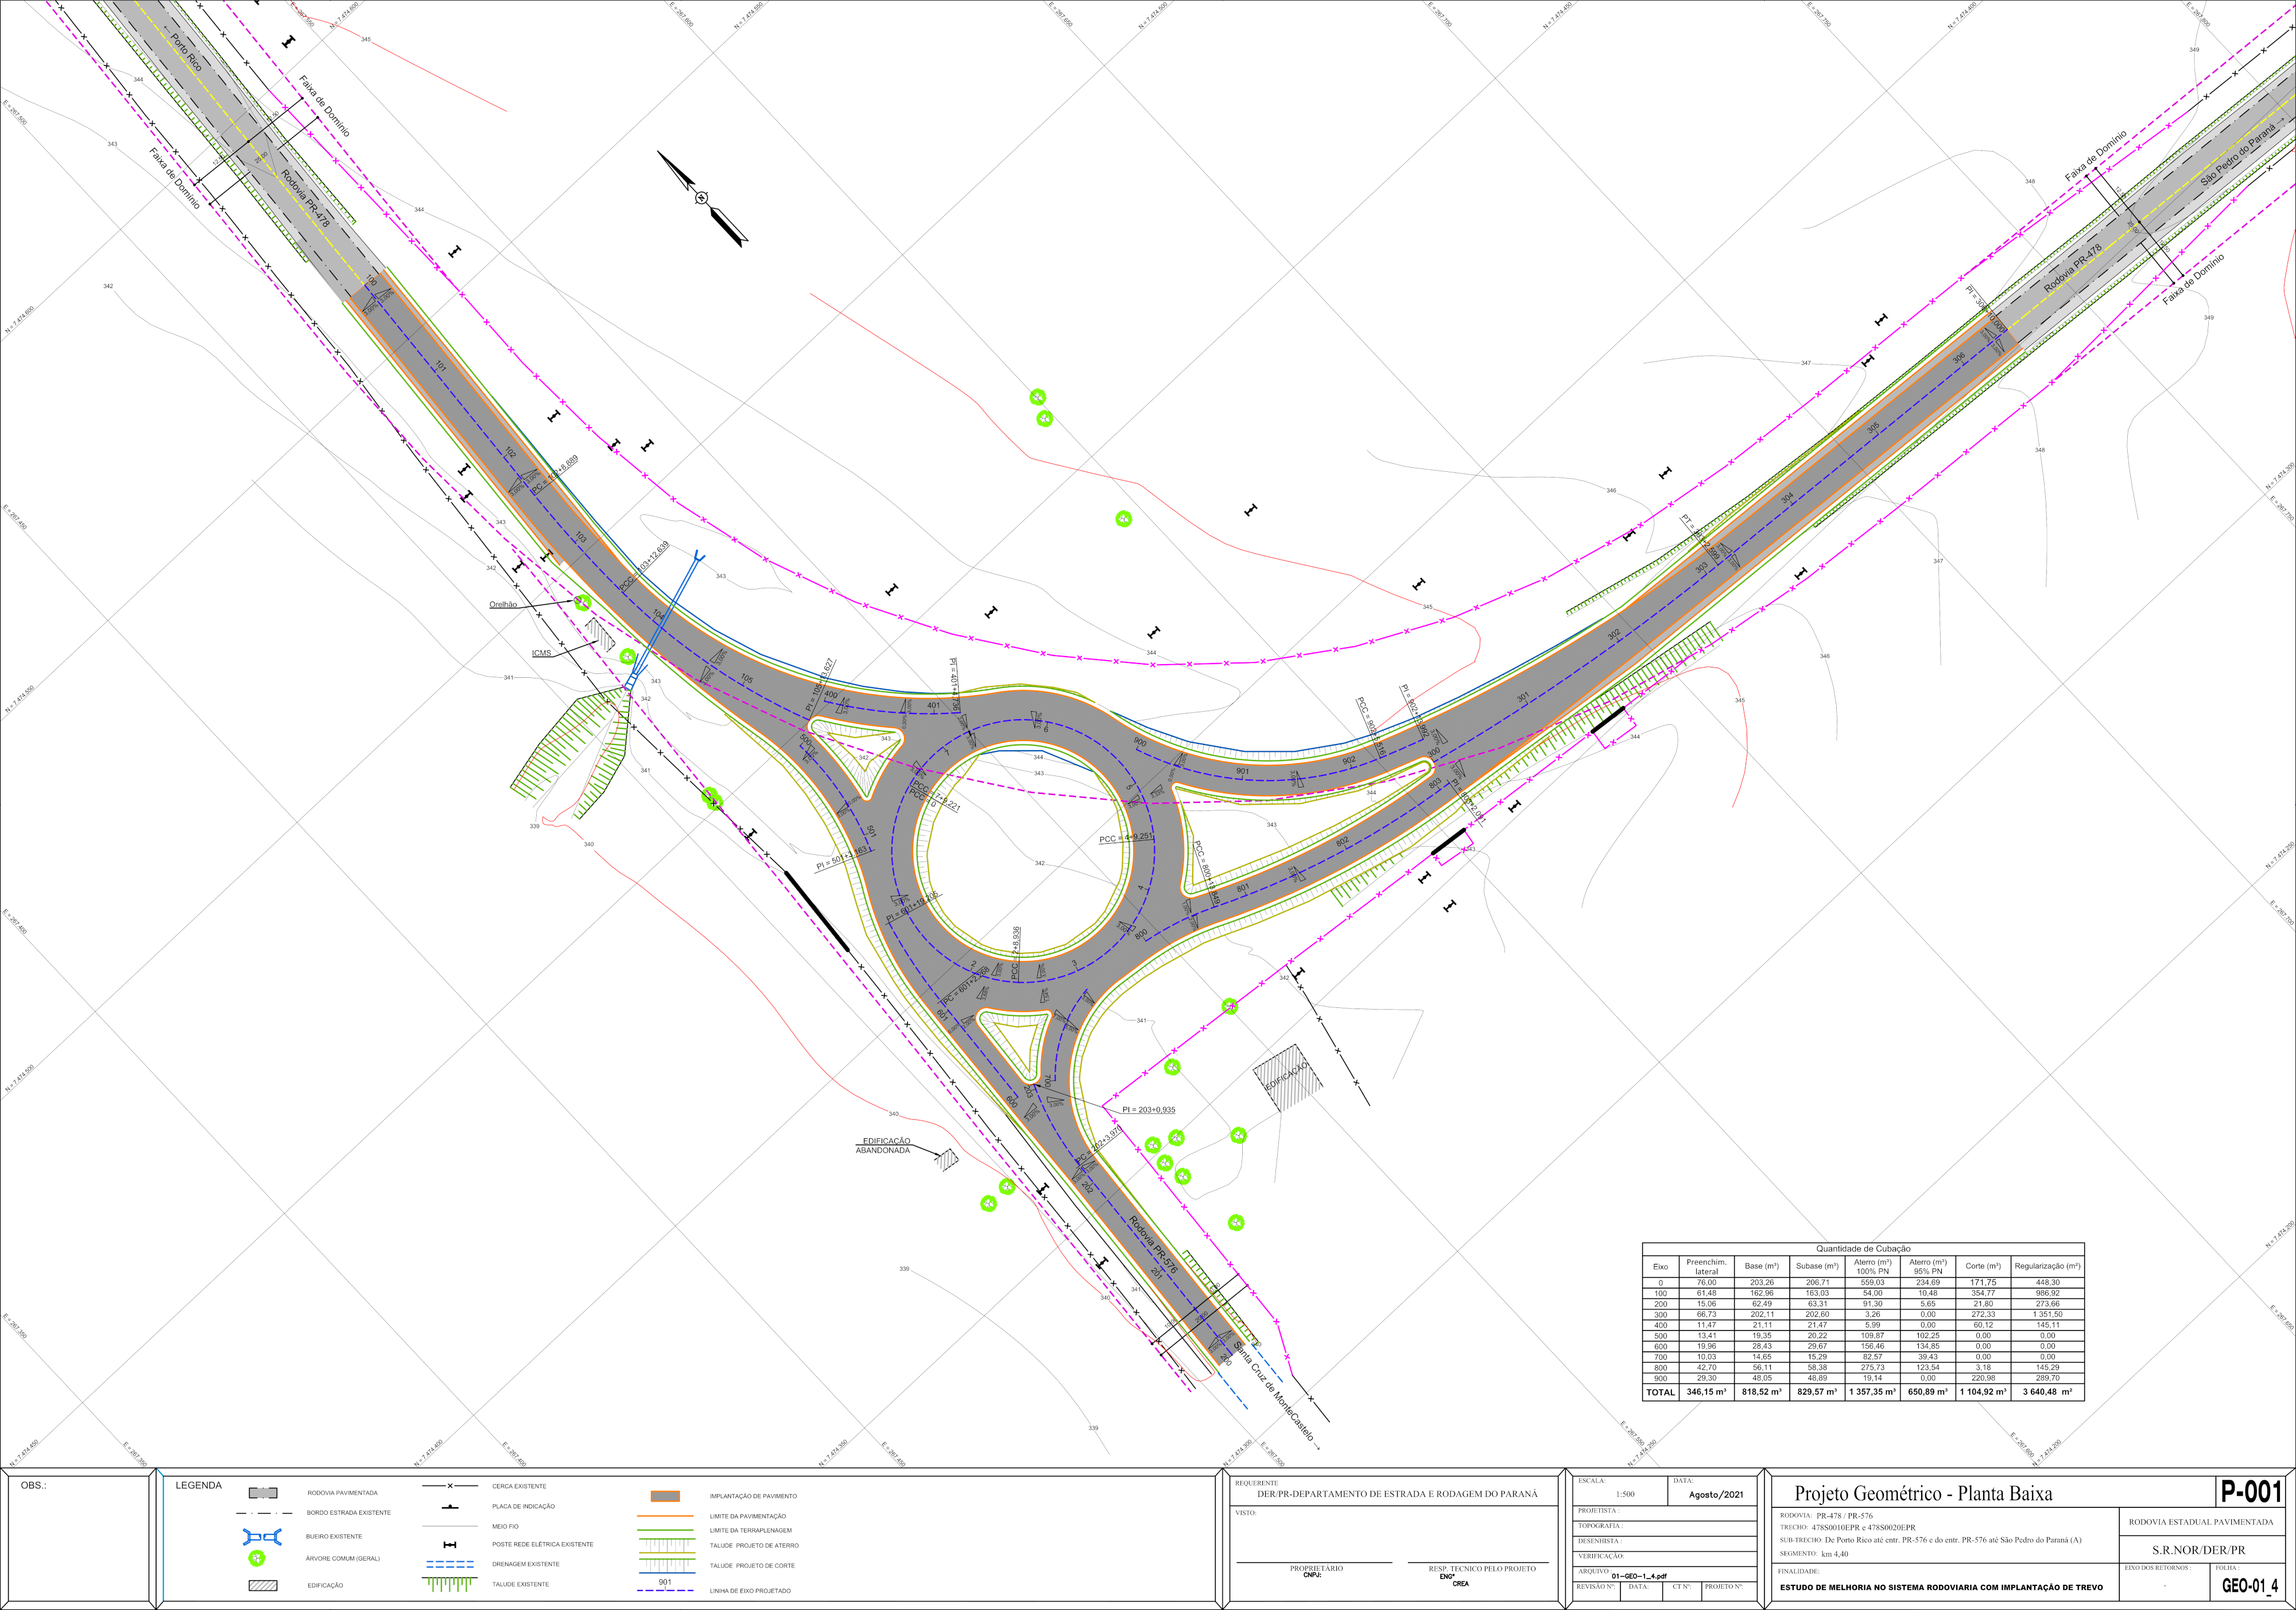Click the ICMS callout label
Viewport: 2296px width, 1610px height.
tap(541, 653)
